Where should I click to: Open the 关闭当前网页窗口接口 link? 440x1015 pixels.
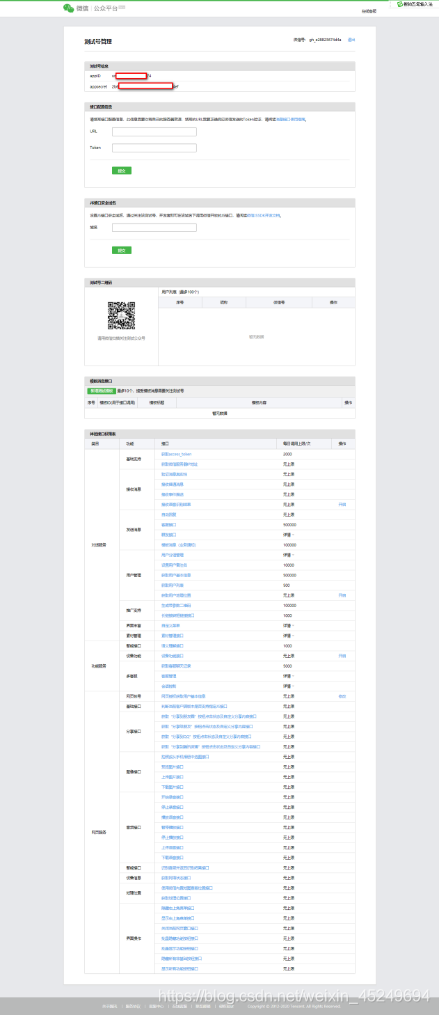179,928
